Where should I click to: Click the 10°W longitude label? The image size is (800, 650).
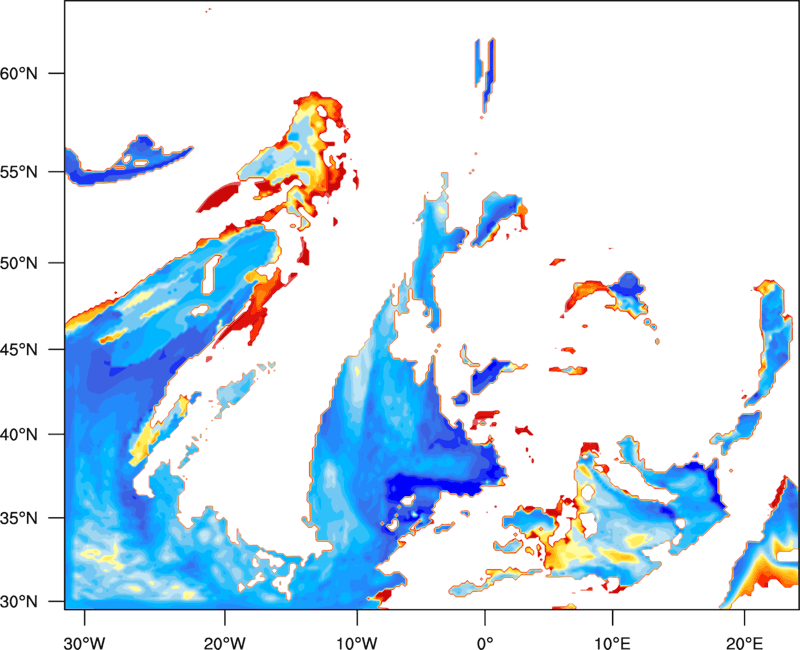coord(356,643)
